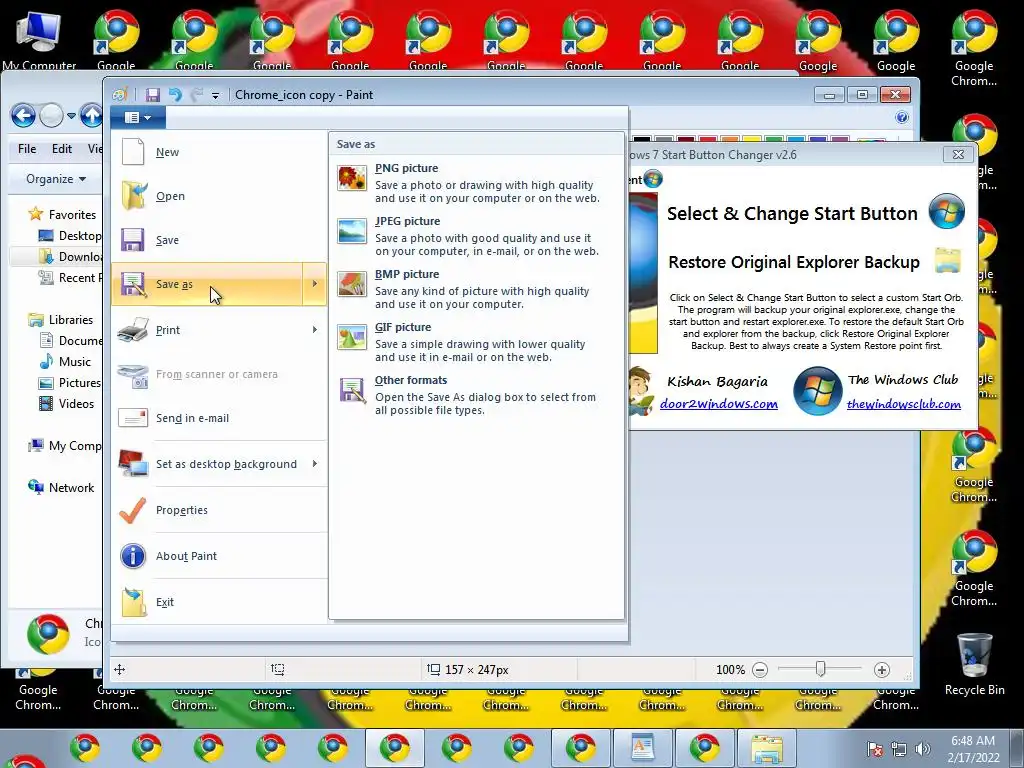The height and width of the screenshot is (768, 1024).
Task: Select Open from the Paint menu
Action: click(x=218, y=196)
